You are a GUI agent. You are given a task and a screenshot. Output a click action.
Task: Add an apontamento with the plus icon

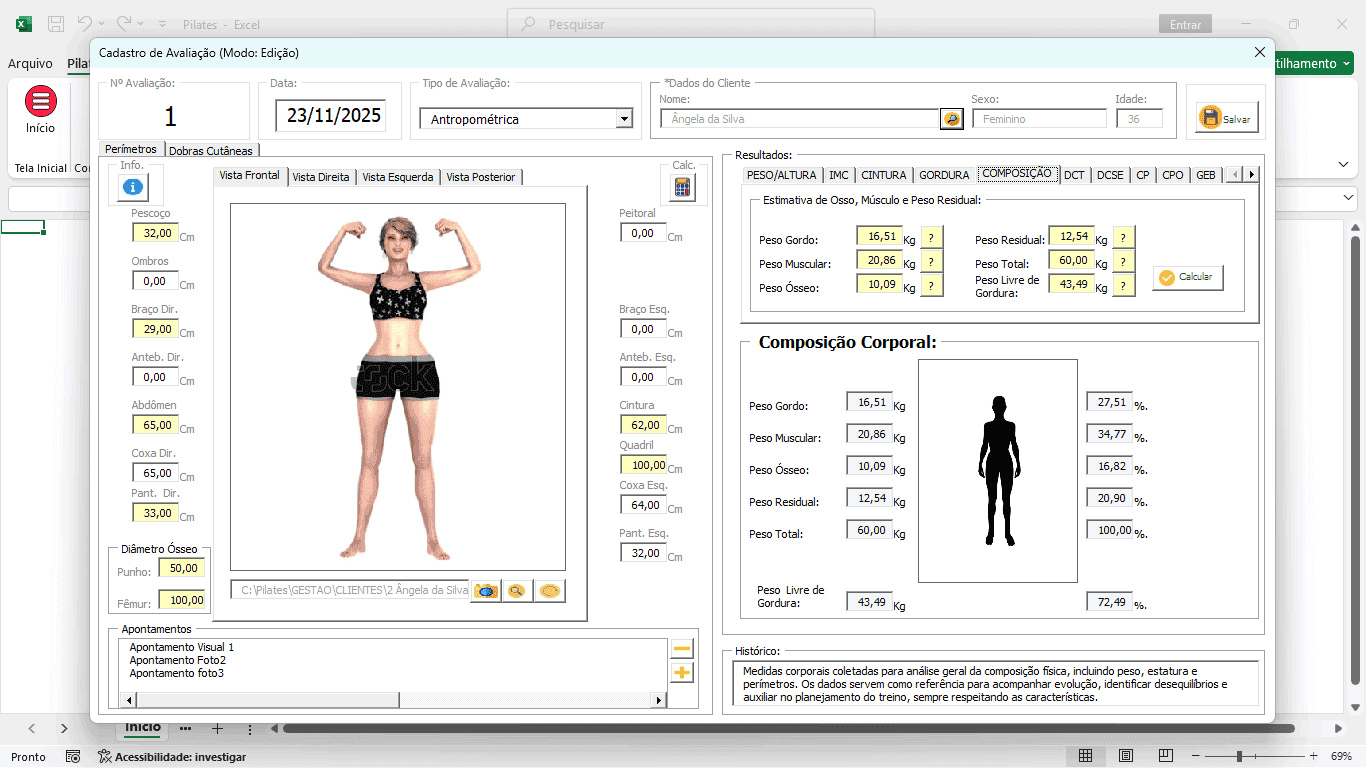click(x=682, y=673)
